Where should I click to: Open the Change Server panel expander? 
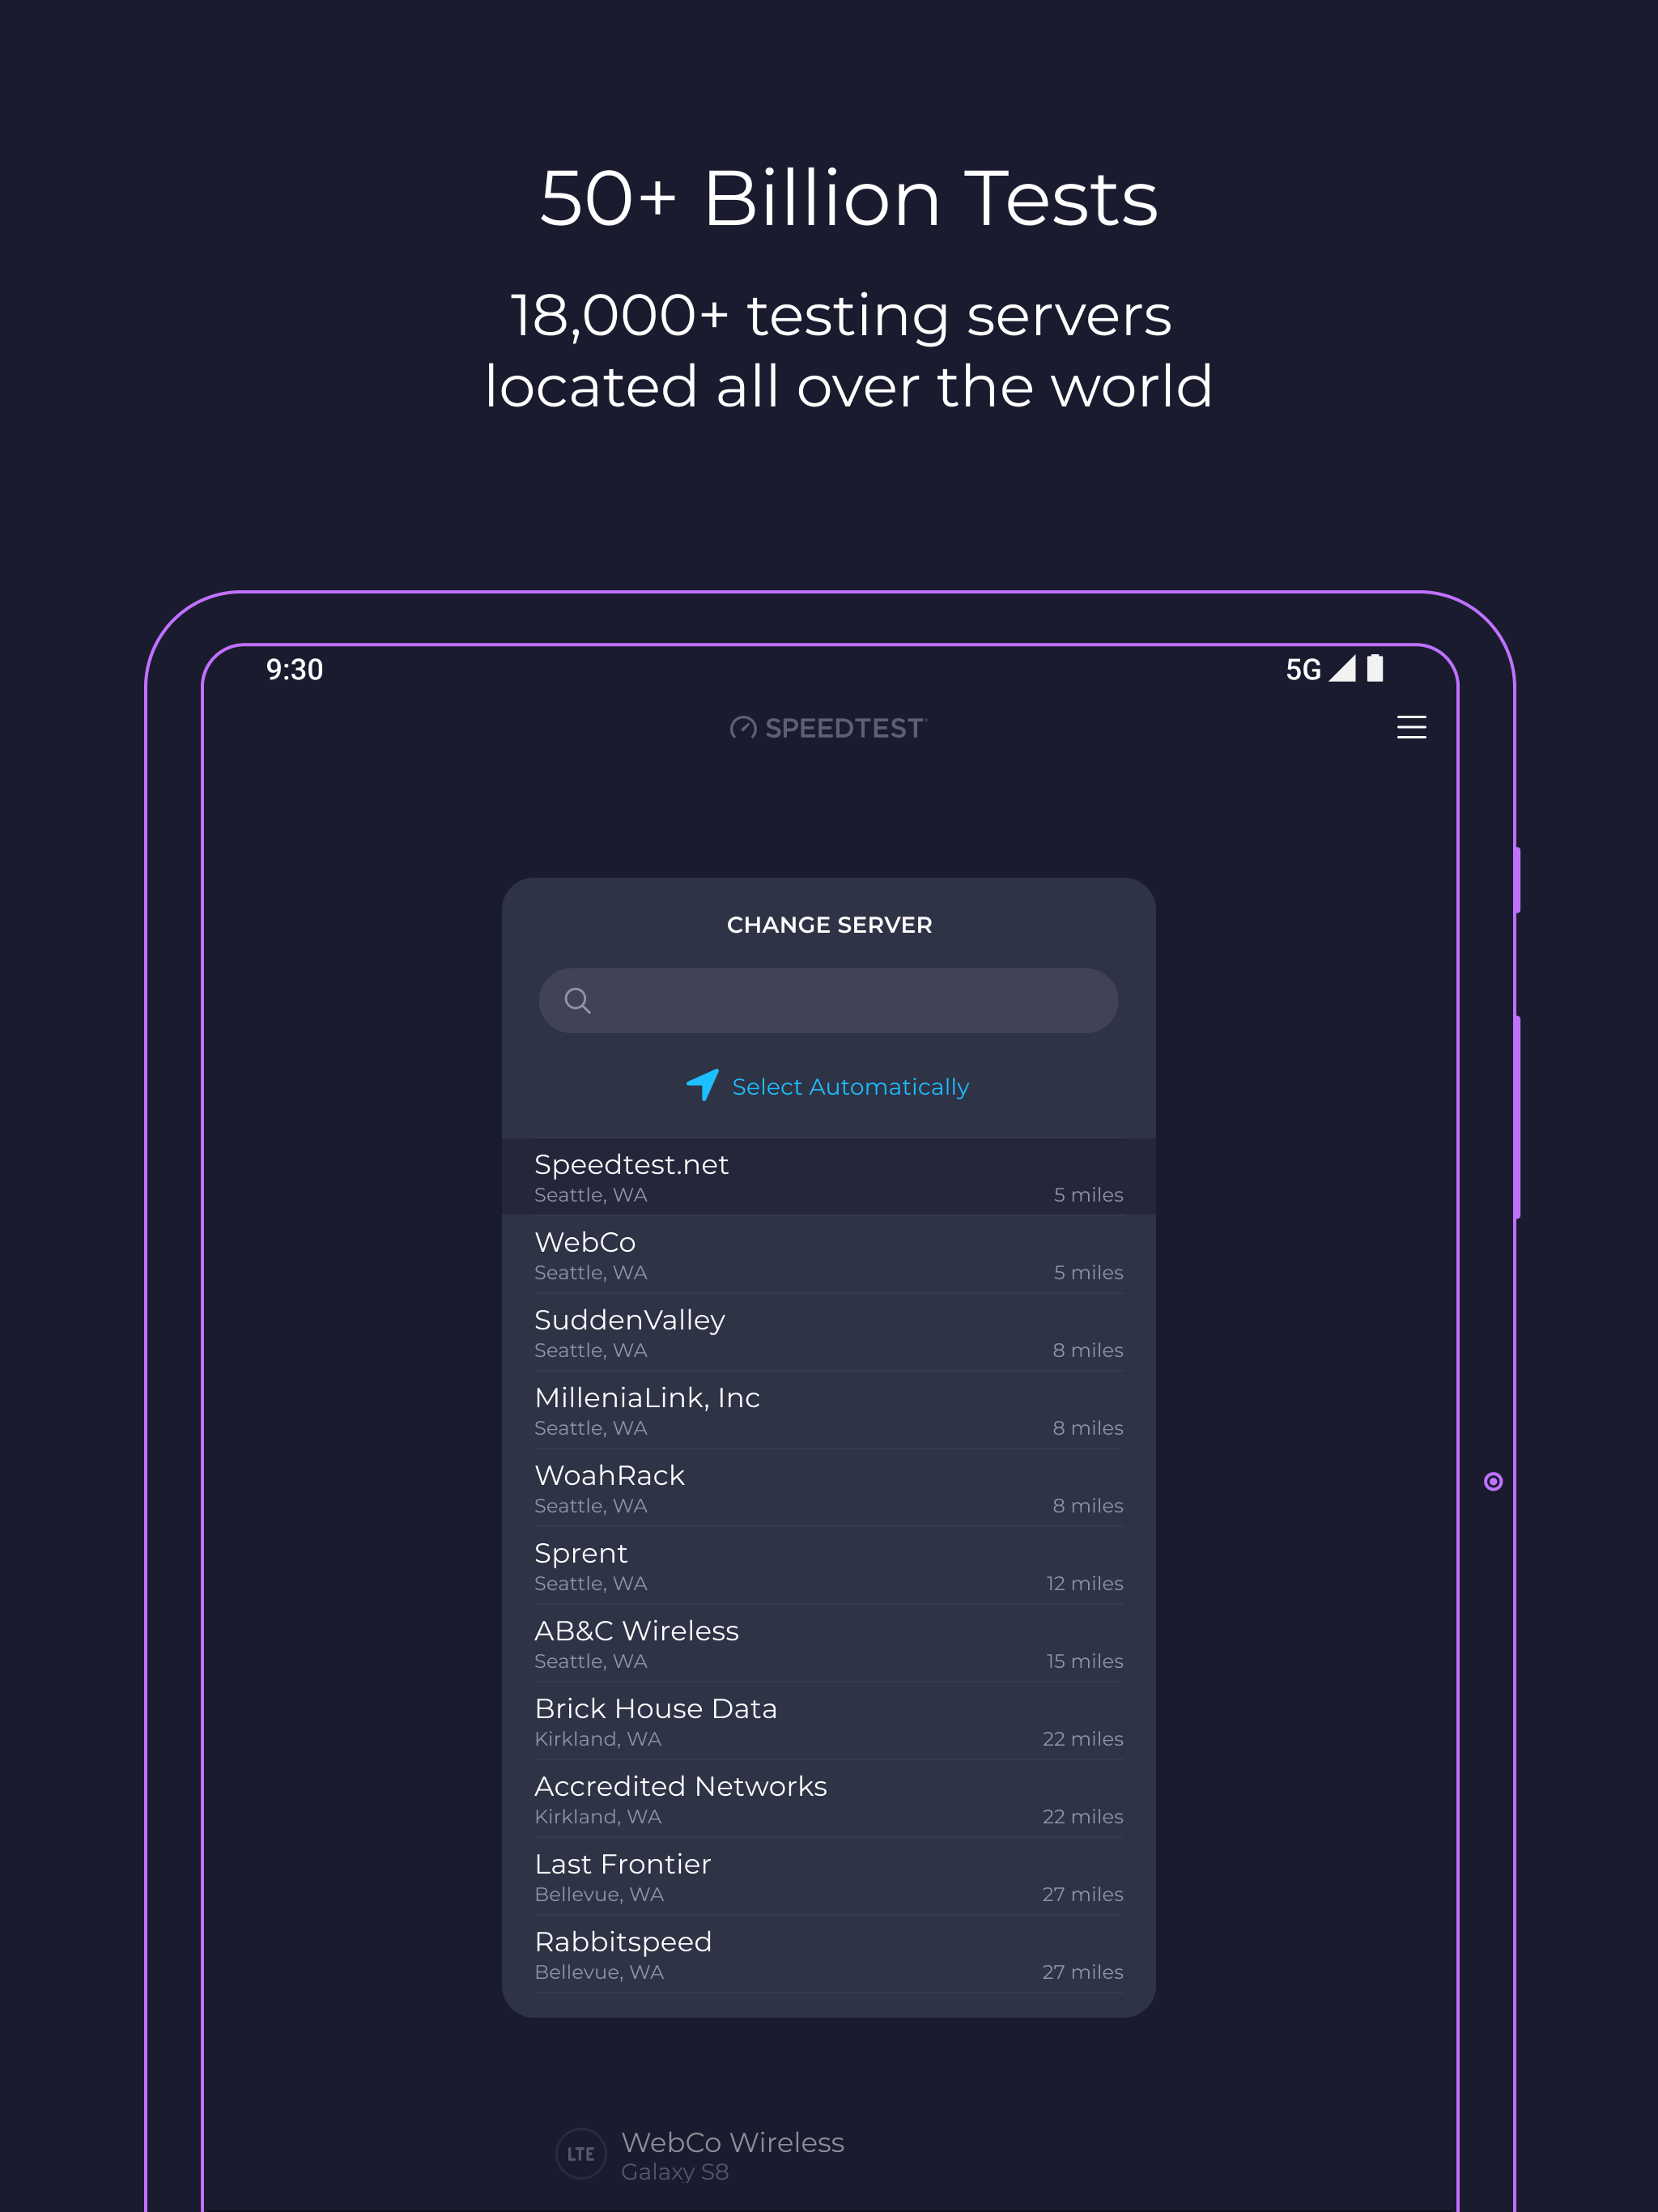[829, 925]
